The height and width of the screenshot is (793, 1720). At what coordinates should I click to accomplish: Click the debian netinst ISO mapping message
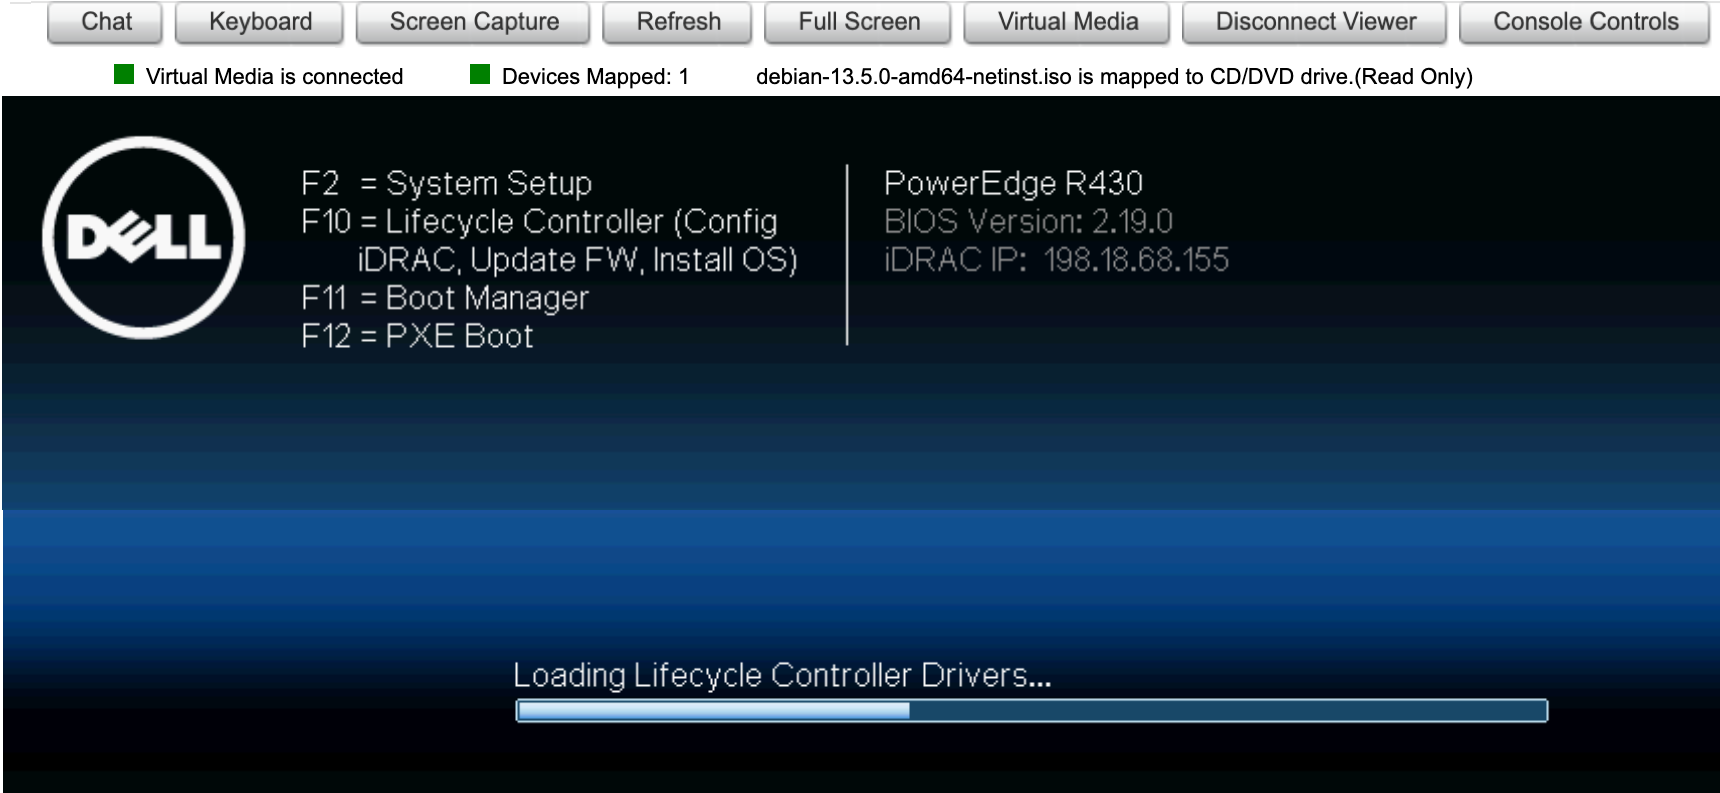point(1114,76)
